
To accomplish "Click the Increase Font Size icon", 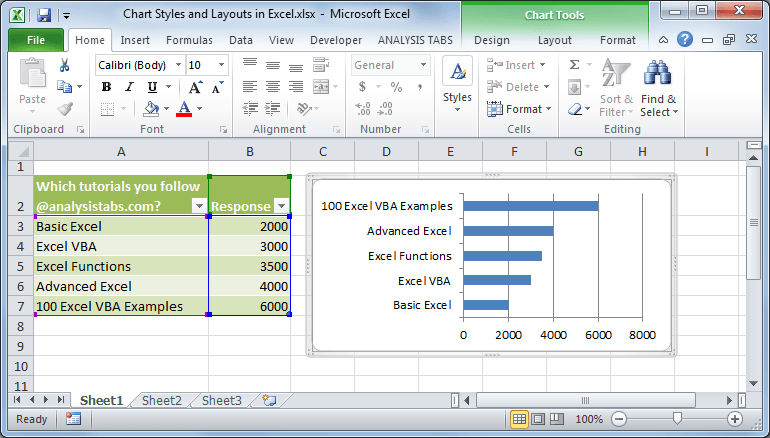I will coord(195,87).
